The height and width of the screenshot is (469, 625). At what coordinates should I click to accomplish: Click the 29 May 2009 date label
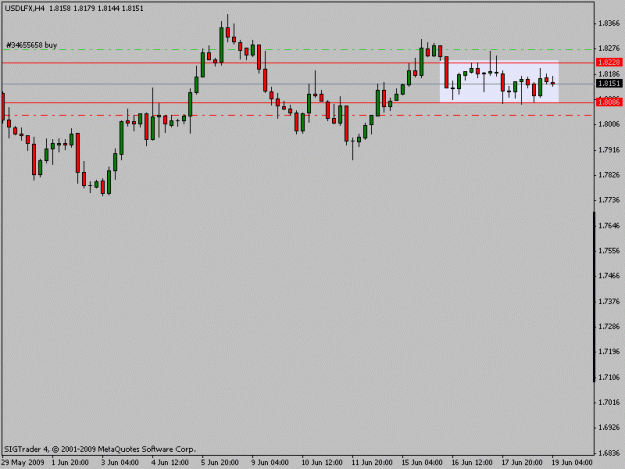coord(22,463)
